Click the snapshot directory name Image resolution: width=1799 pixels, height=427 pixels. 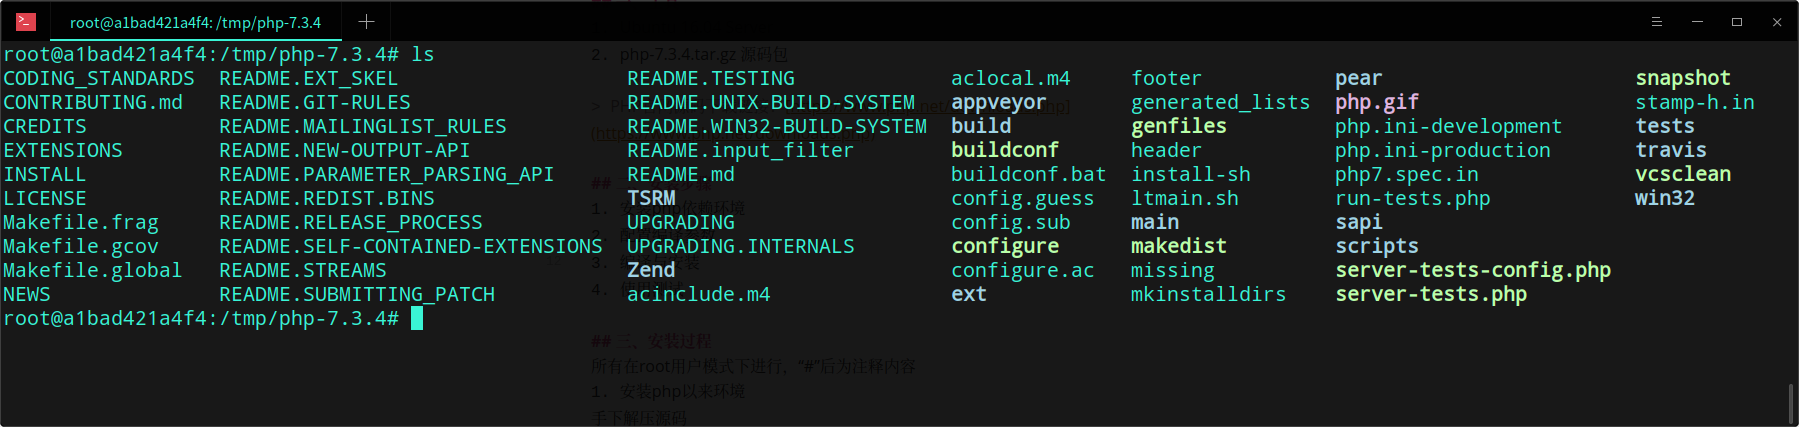click(x=1682, y=78)
